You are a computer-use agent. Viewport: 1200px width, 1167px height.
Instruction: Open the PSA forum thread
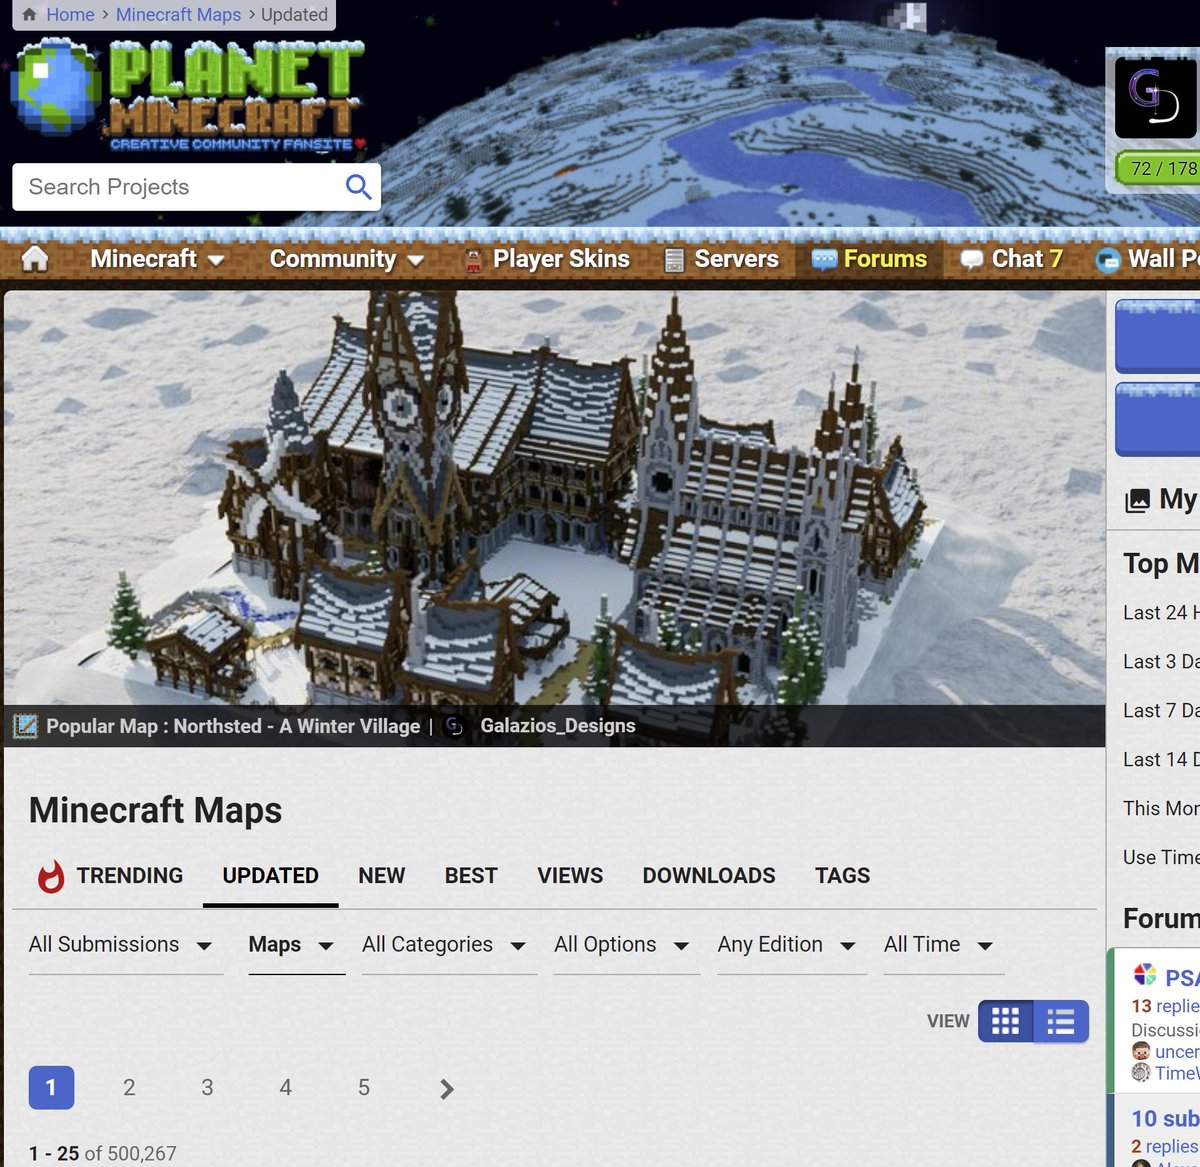click(1182, 978)
